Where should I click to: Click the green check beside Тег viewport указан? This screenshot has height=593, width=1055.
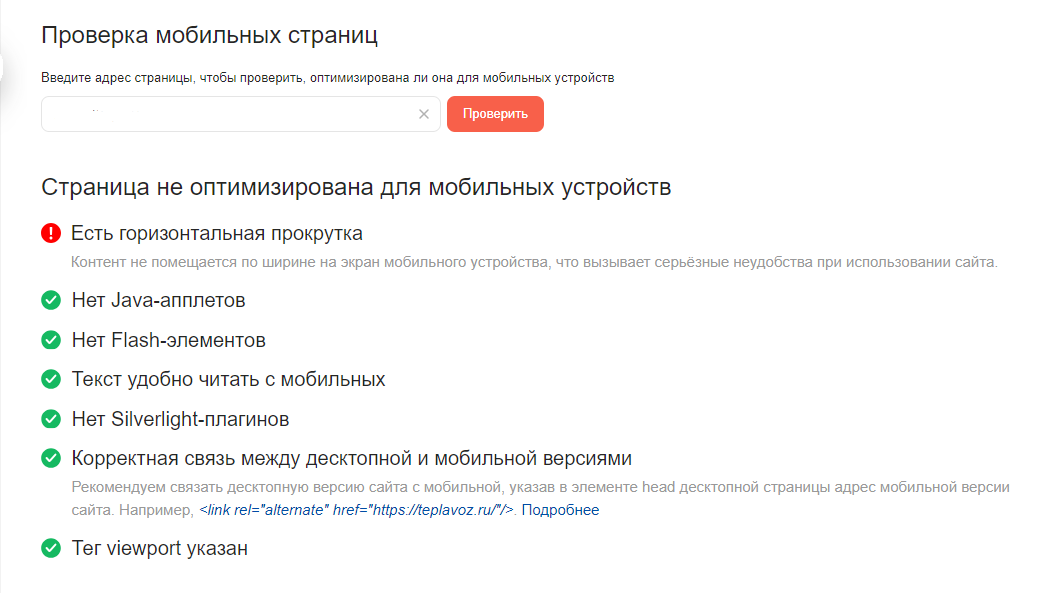tap(51, 548)
